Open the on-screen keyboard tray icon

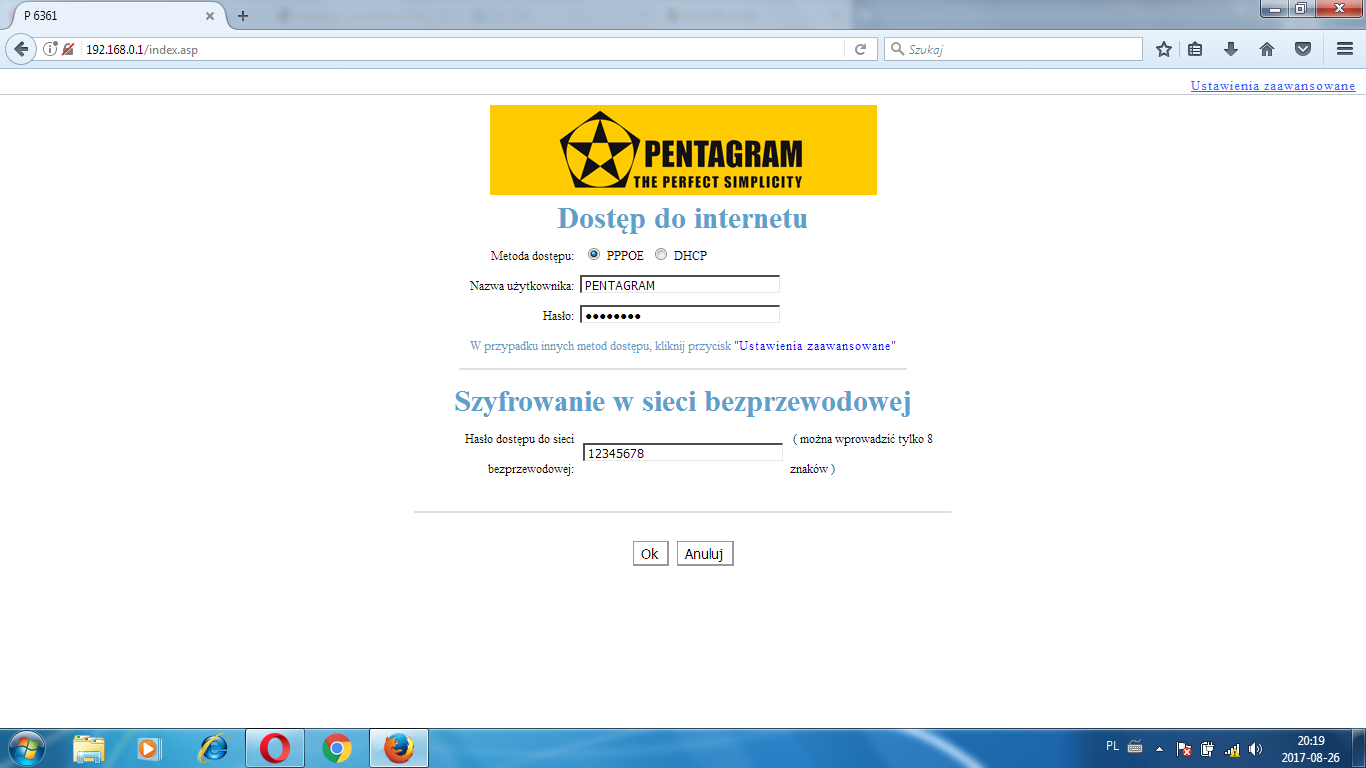(x=1135, y=746)
